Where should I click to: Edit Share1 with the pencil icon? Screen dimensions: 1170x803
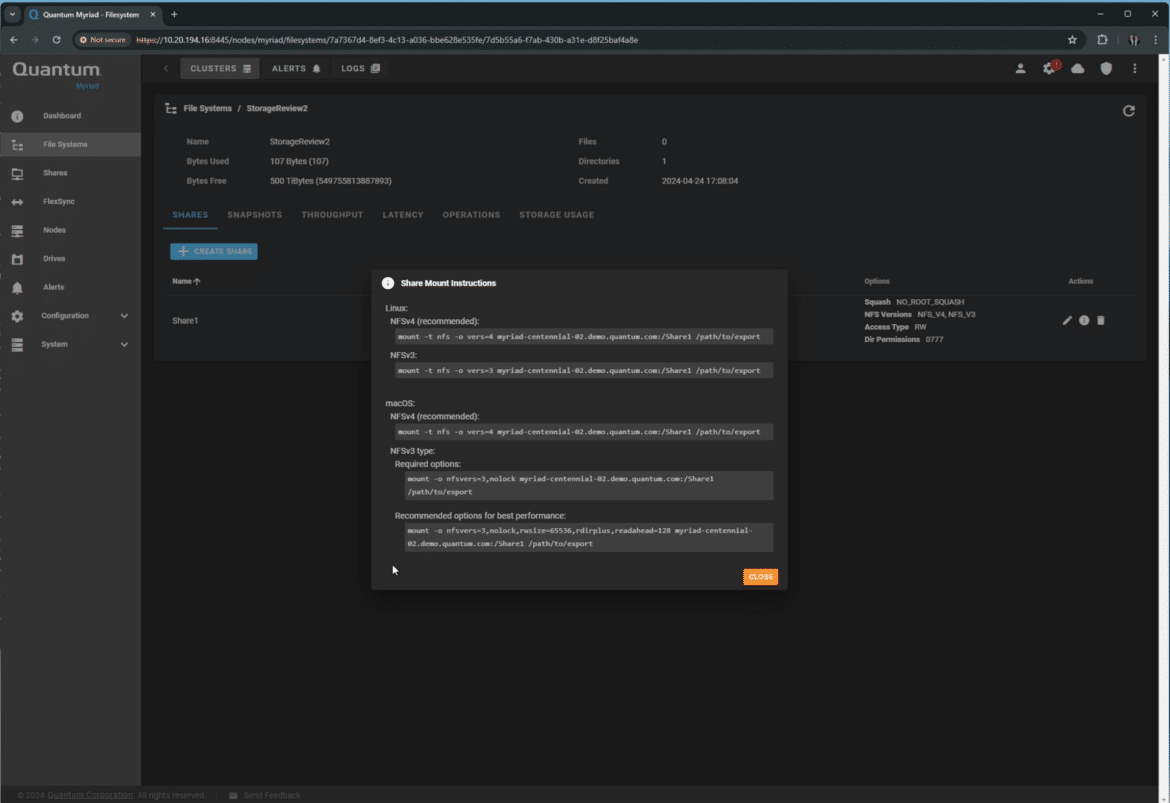point(1067,321)
